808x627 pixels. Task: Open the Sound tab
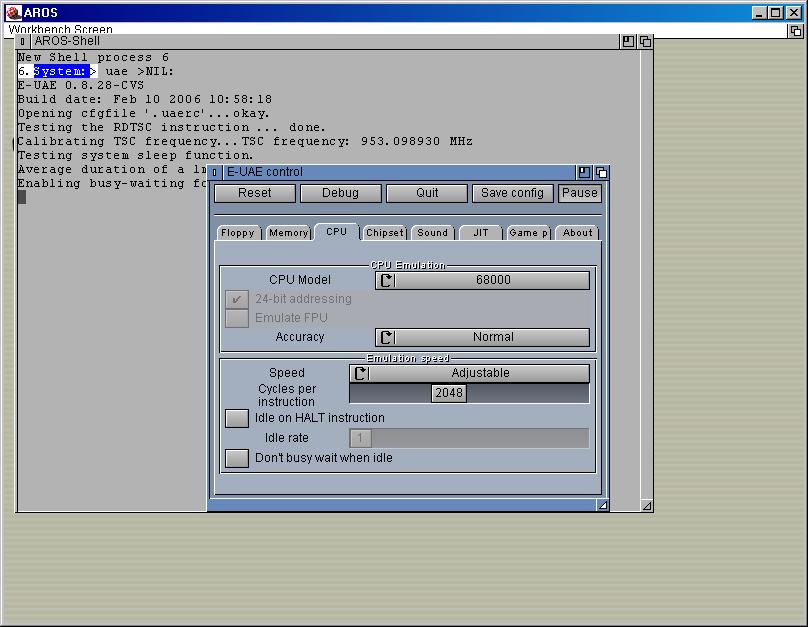(x=433, y=233)
